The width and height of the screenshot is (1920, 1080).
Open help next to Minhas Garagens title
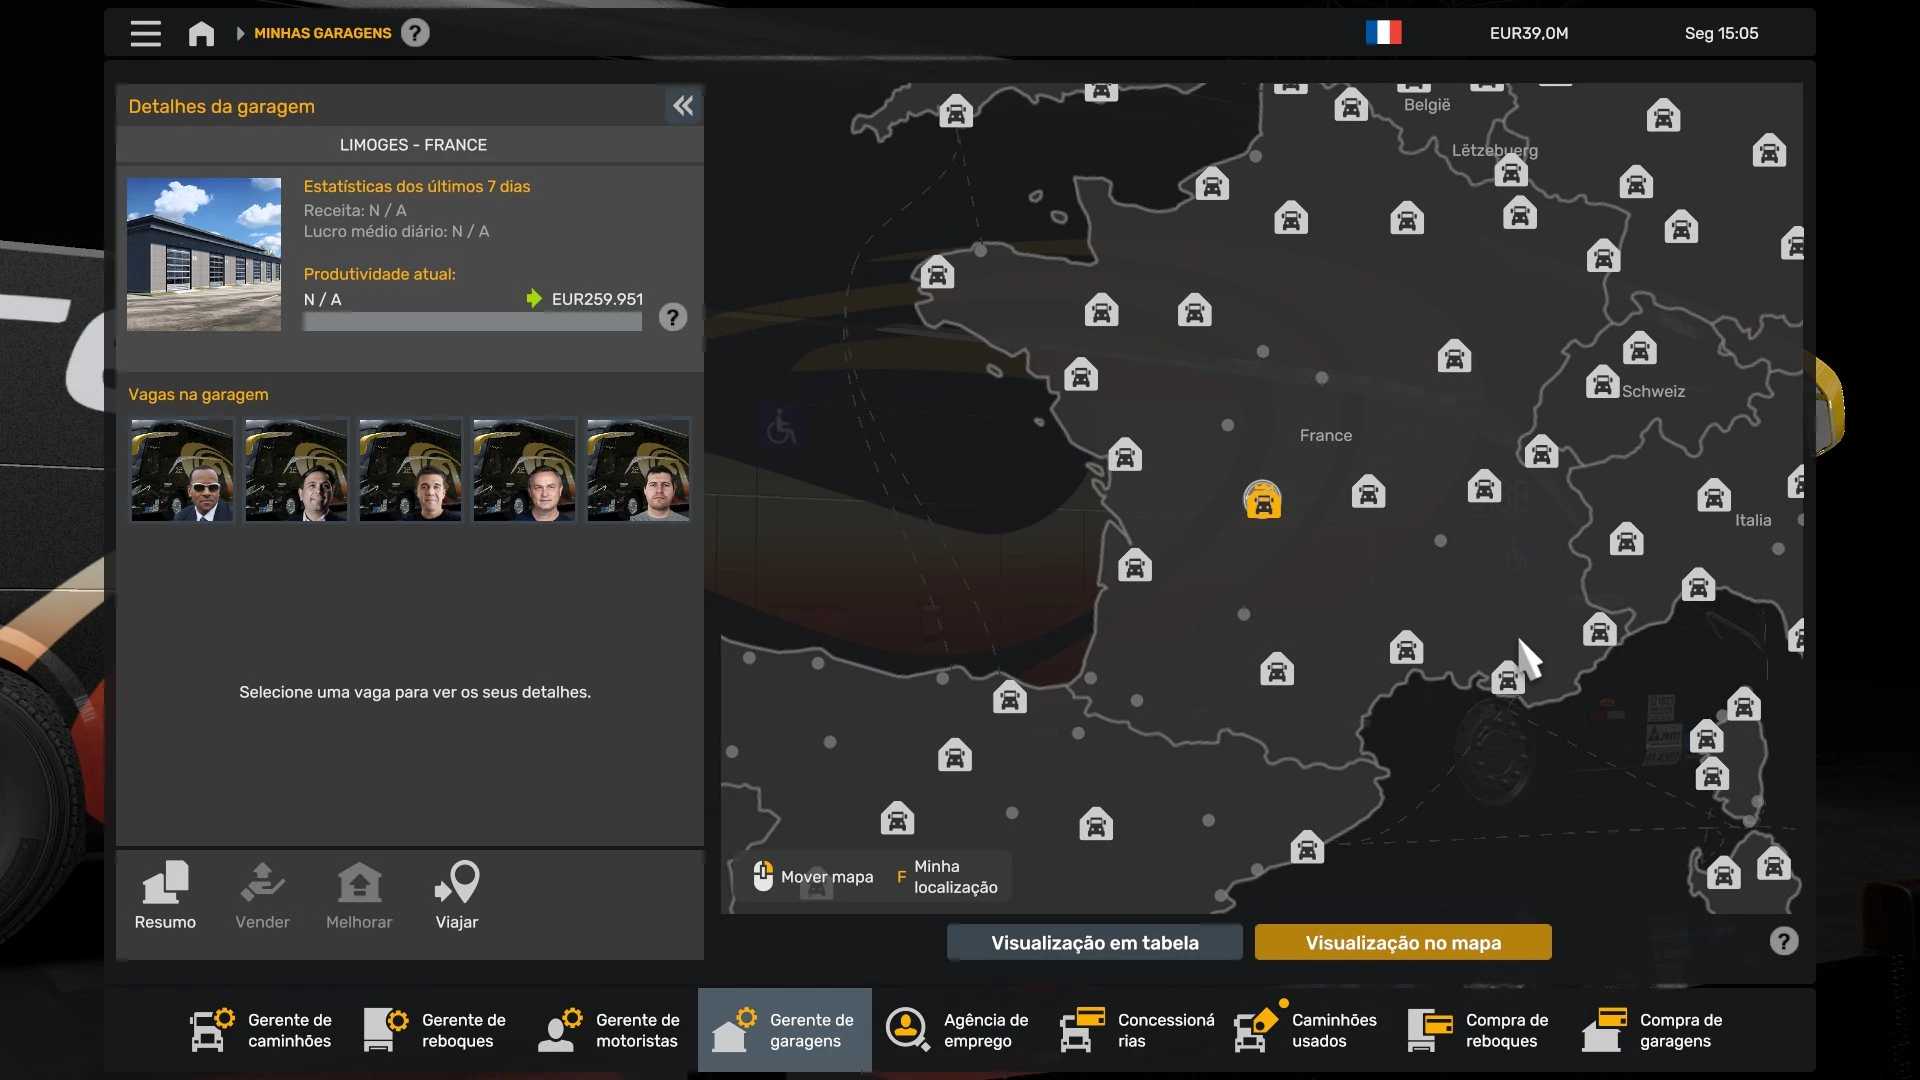415,33
